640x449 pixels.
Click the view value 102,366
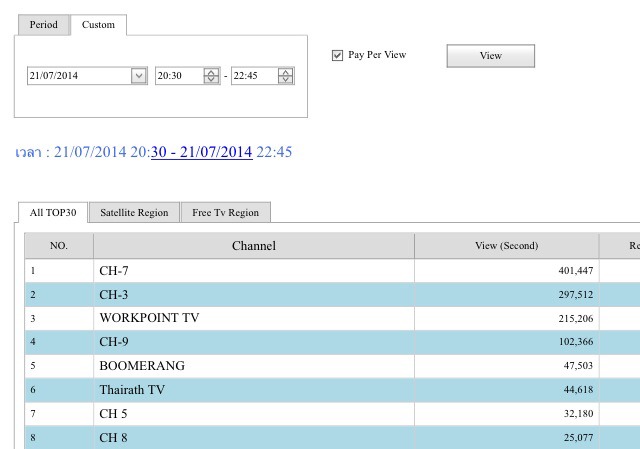(x=576, y=342)
